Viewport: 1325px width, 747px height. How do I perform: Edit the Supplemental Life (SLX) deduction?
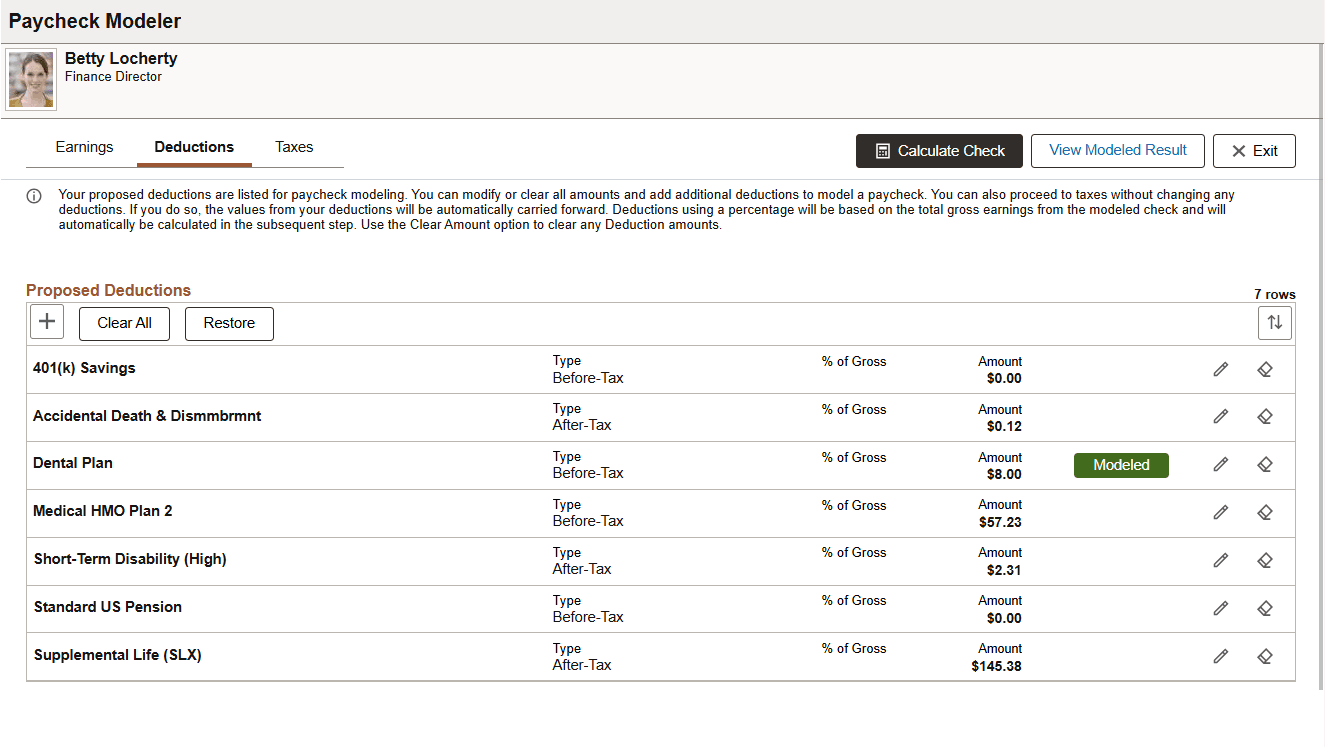pos(1220,656)
